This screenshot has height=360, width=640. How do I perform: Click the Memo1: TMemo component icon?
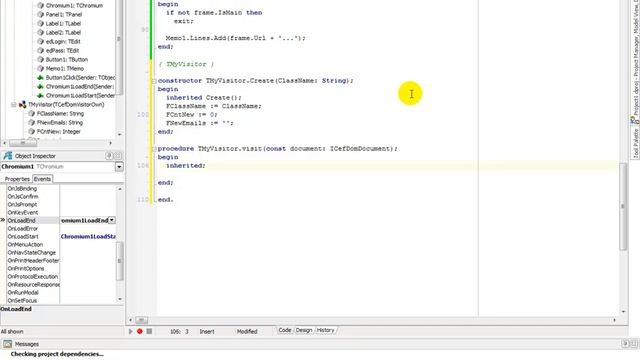pyautogui.click(x=40, y=68)
